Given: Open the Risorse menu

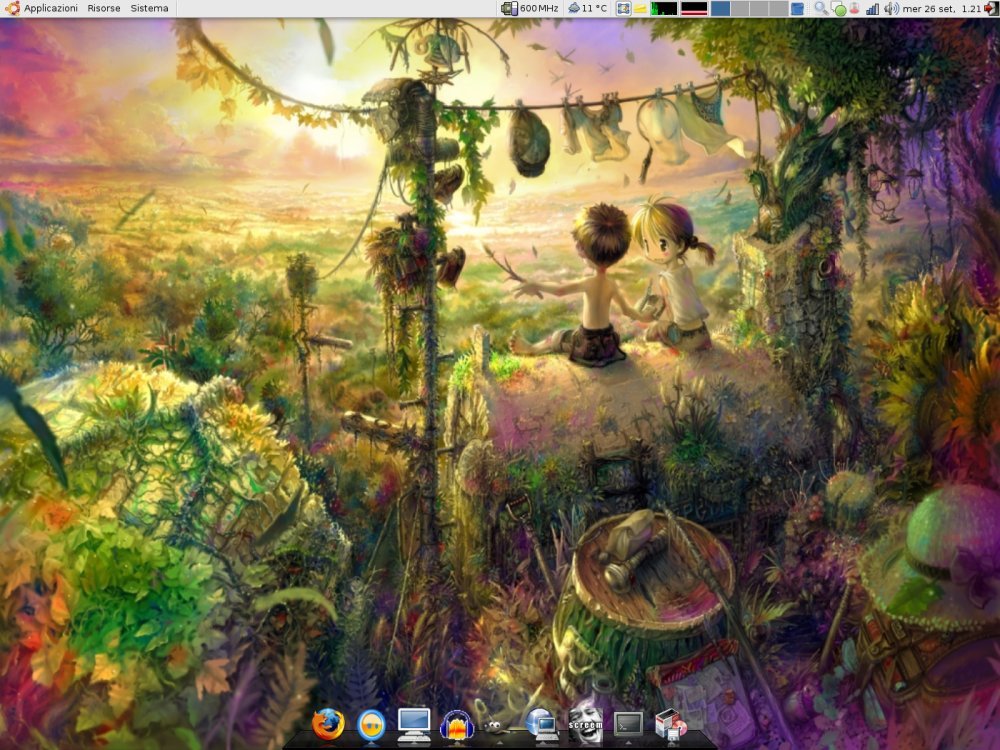Looking at the screenshot, I should [x=104, y=8].
